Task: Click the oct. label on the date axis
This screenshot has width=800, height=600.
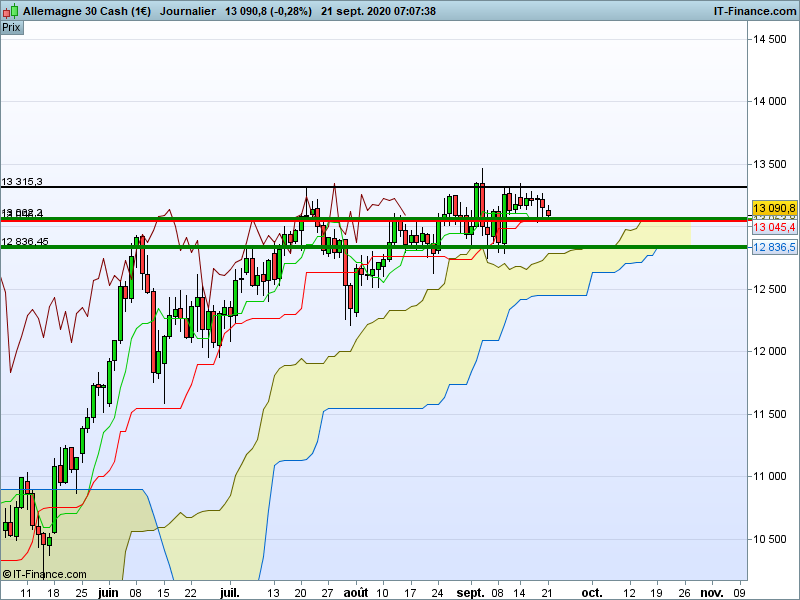Action: point(591,592)
